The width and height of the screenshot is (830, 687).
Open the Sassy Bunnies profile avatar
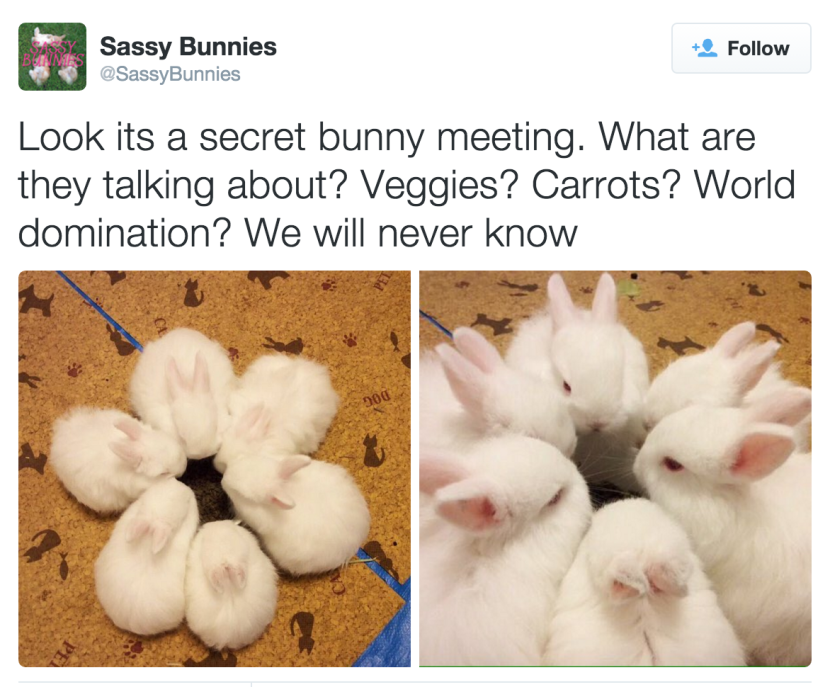pyautogui.click(x=52, y=57)
